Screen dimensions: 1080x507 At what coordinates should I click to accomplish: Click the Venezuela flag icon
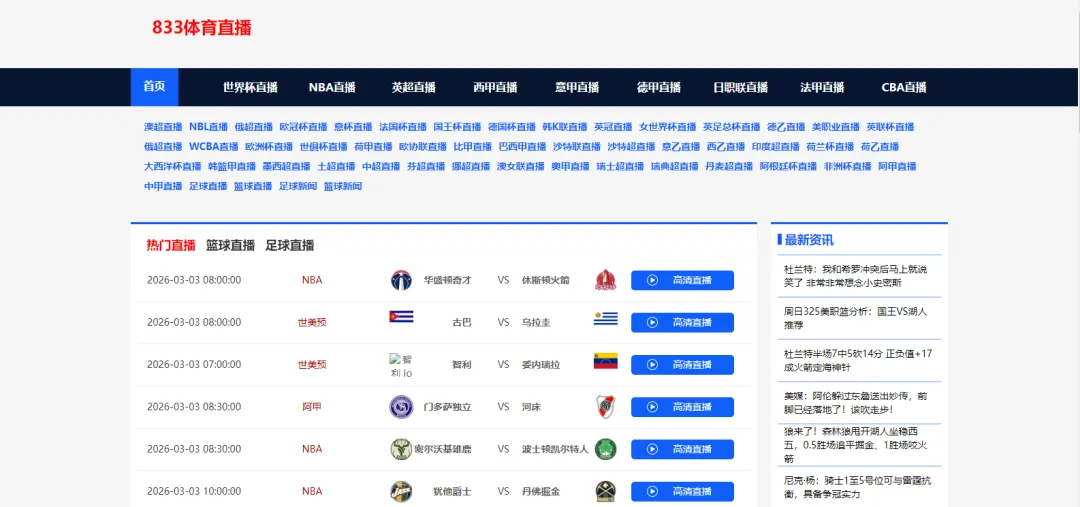coord(605,361)
